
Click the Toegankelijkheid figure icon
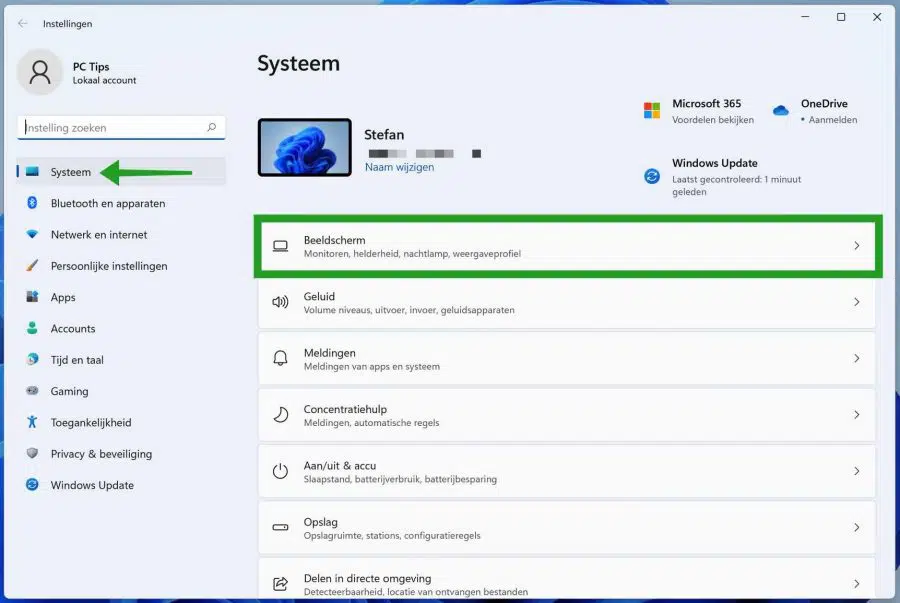coord(32,422)
